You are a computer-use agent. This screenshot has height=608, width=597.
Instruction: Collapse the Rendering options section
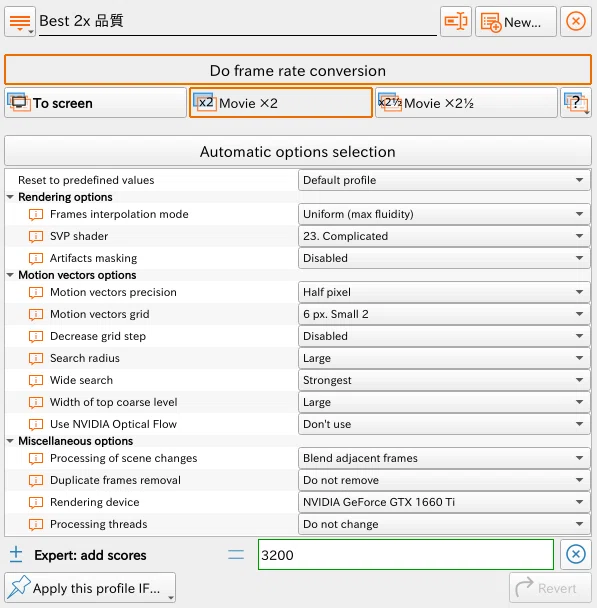pos(10,197)
